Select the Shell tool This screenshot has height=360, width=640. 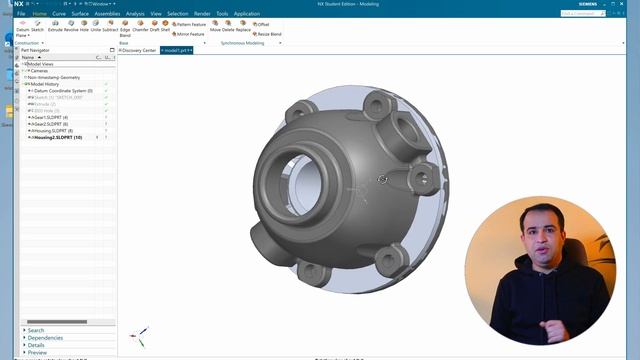[x=165, y=26]
